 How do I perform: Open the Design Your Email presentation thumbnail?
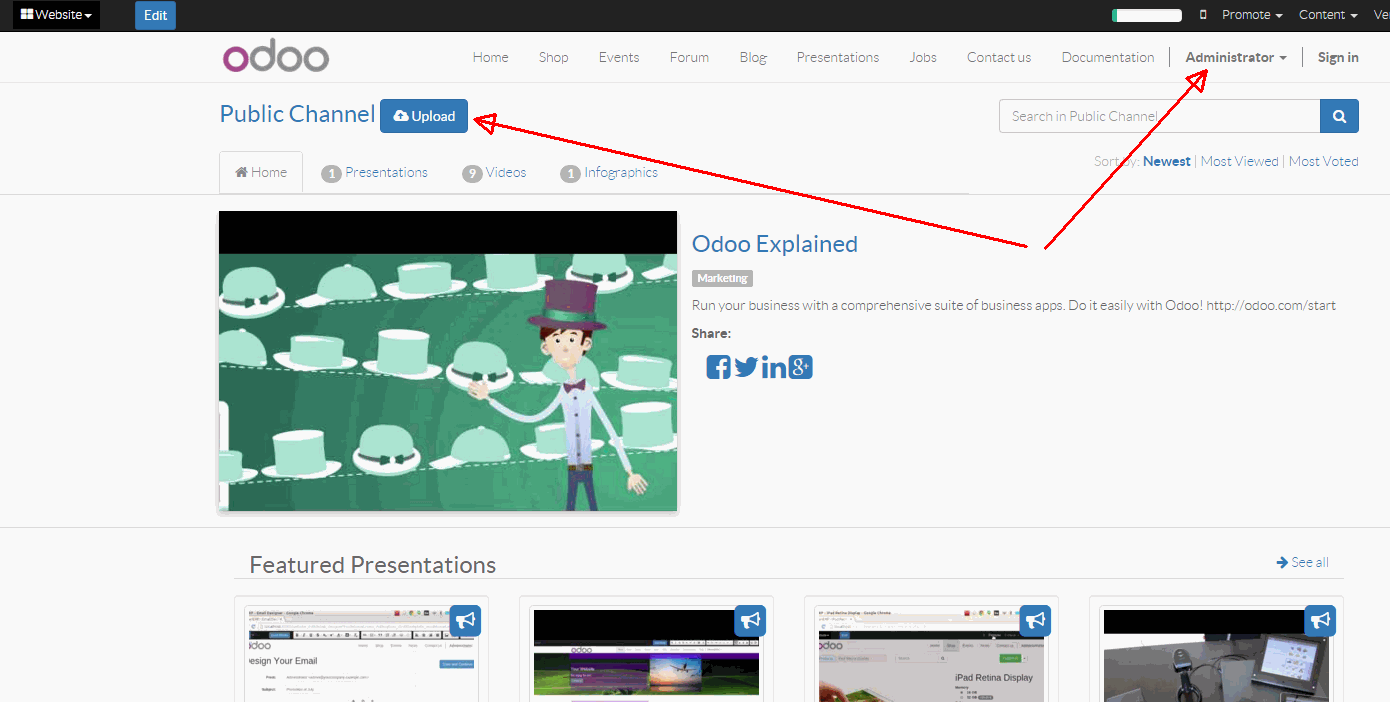point(360,656)
